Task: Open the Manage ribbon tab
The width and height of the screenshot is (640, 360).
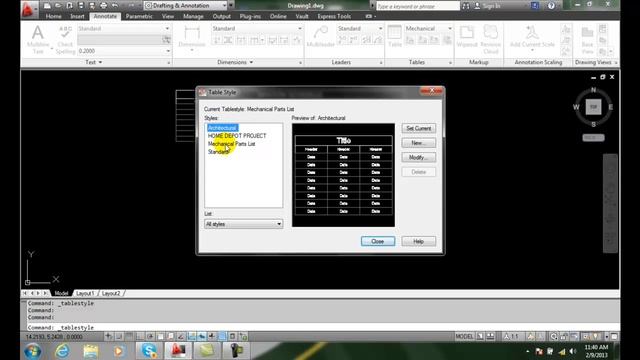Action: tap(193, 16)
